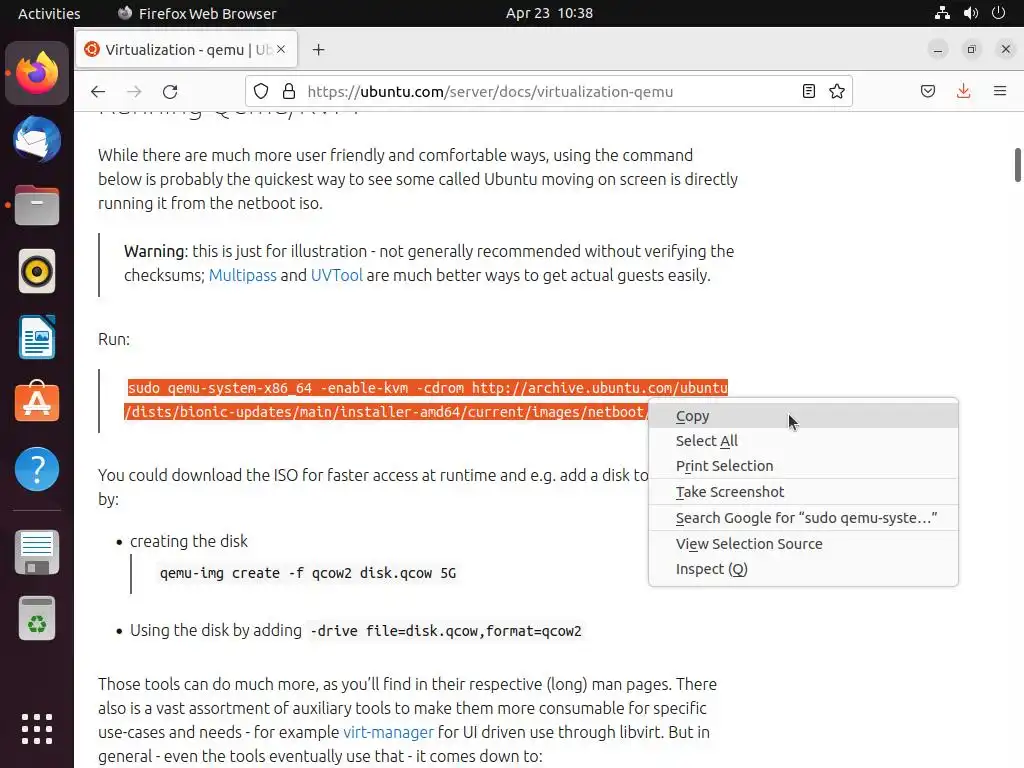The image size is (1024, 768).
Task: Open the clock showing Apr 23 10:38
Action: (x=549, y=13)
